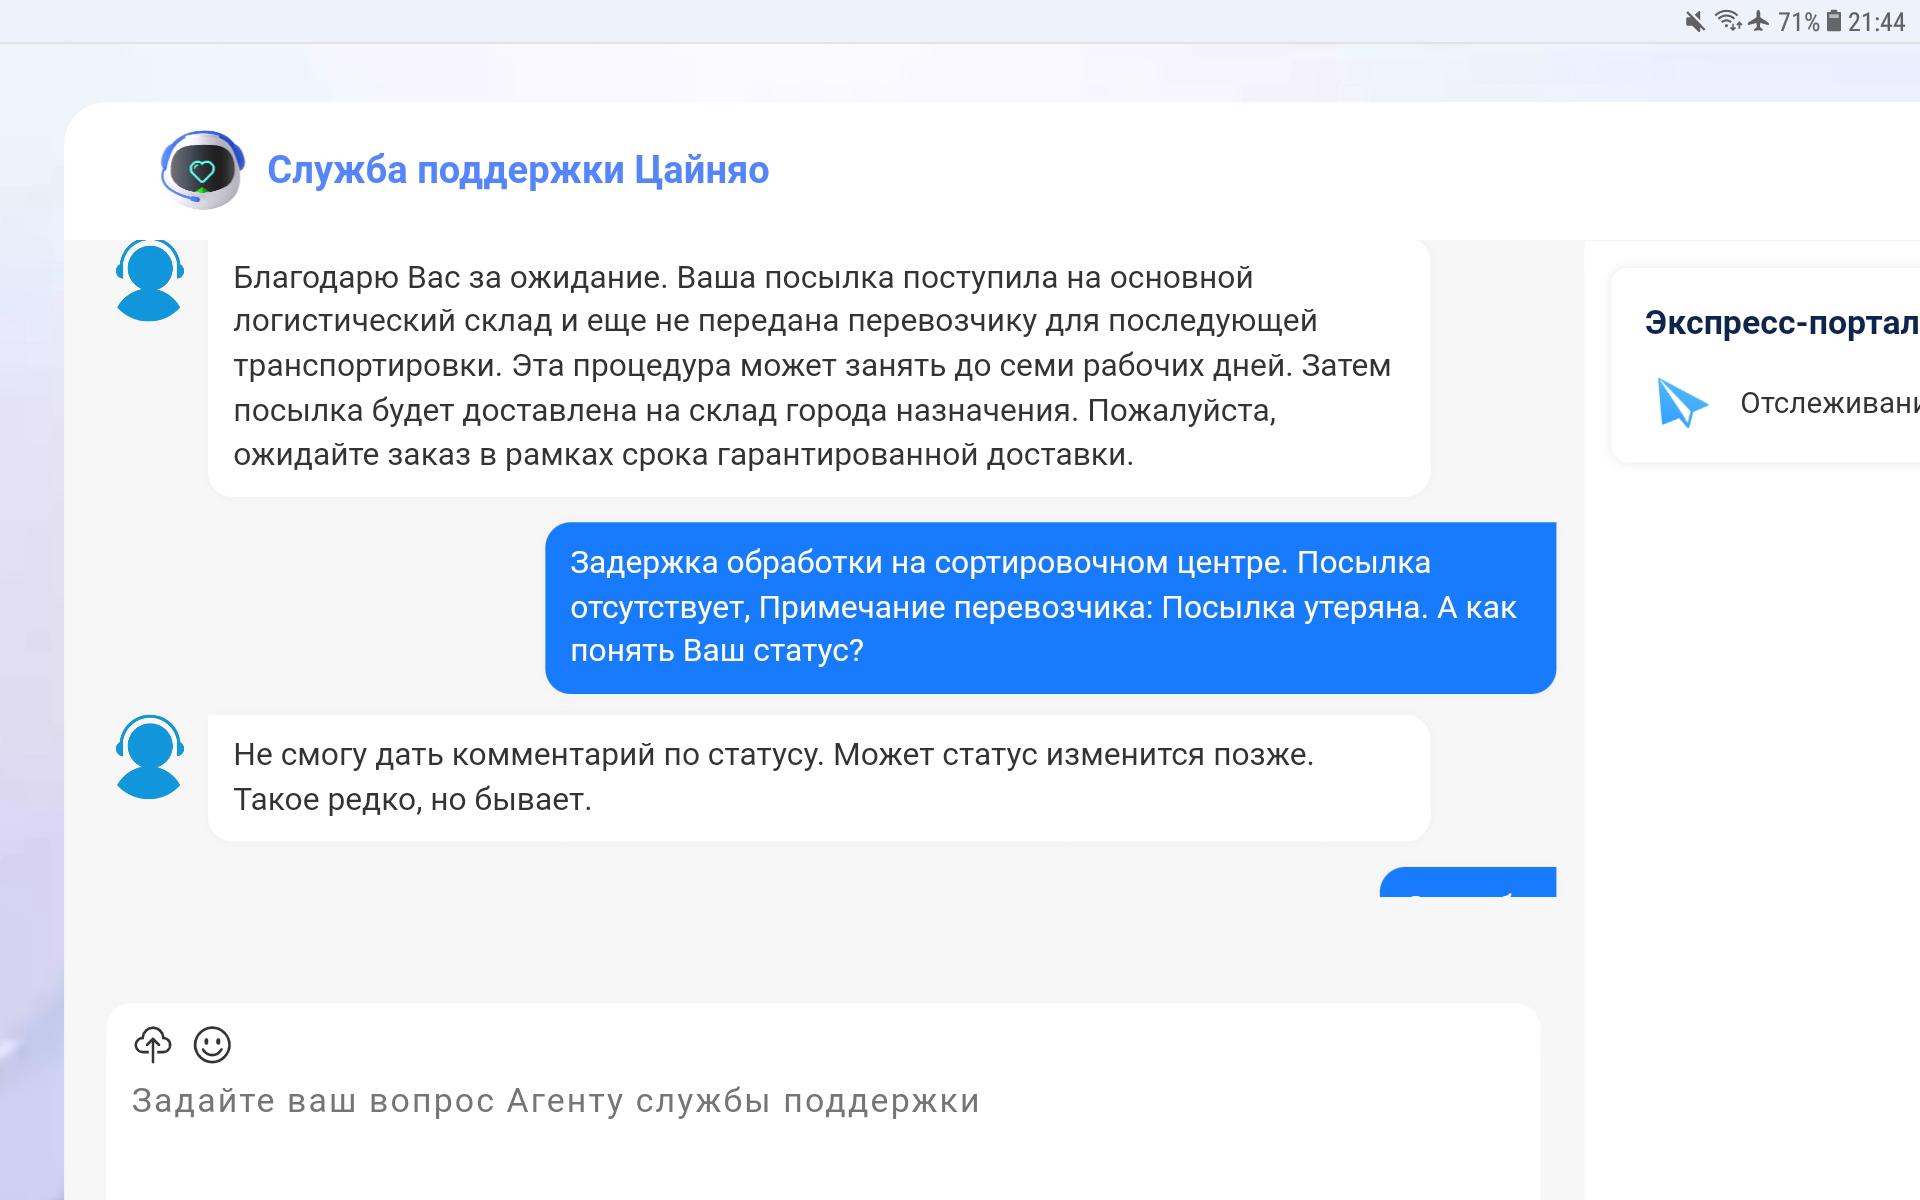Click the first support agent avatar
This screenshot has width=1920, height=1200.
[x=149, y=282]
